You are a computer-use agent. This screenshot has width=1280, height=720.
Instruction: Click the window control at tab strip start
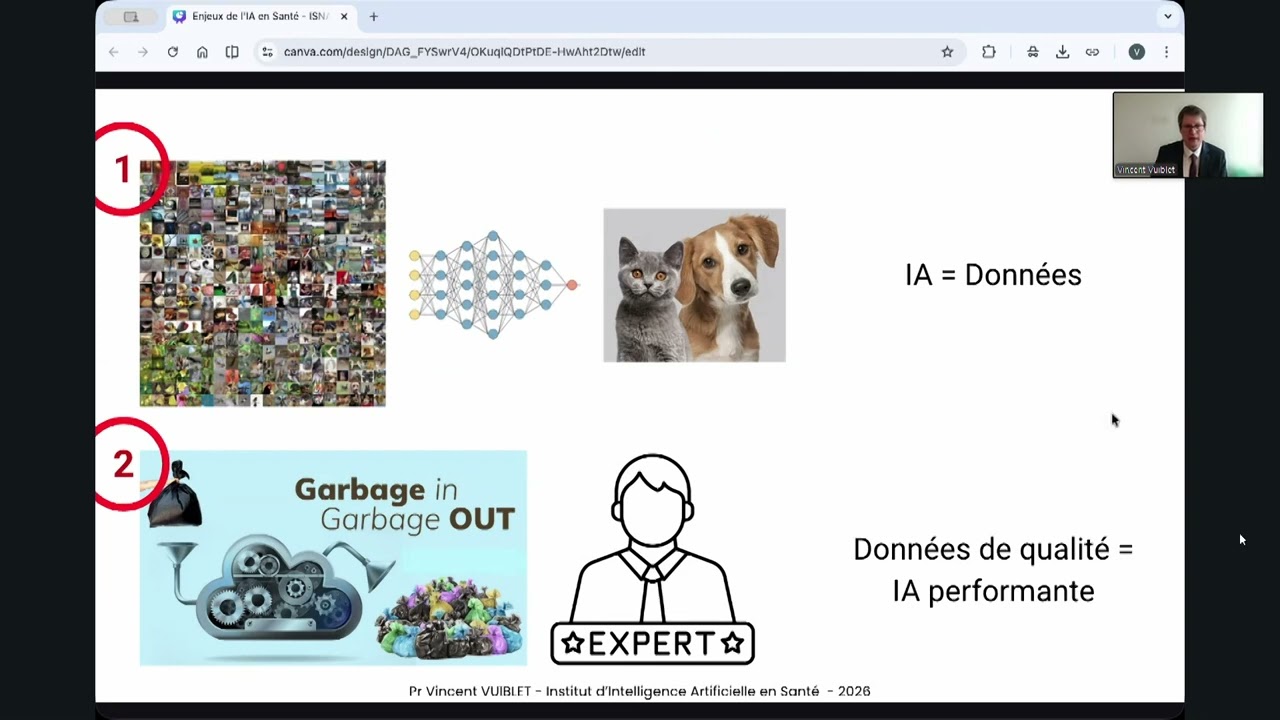click(x=131, y=17)
